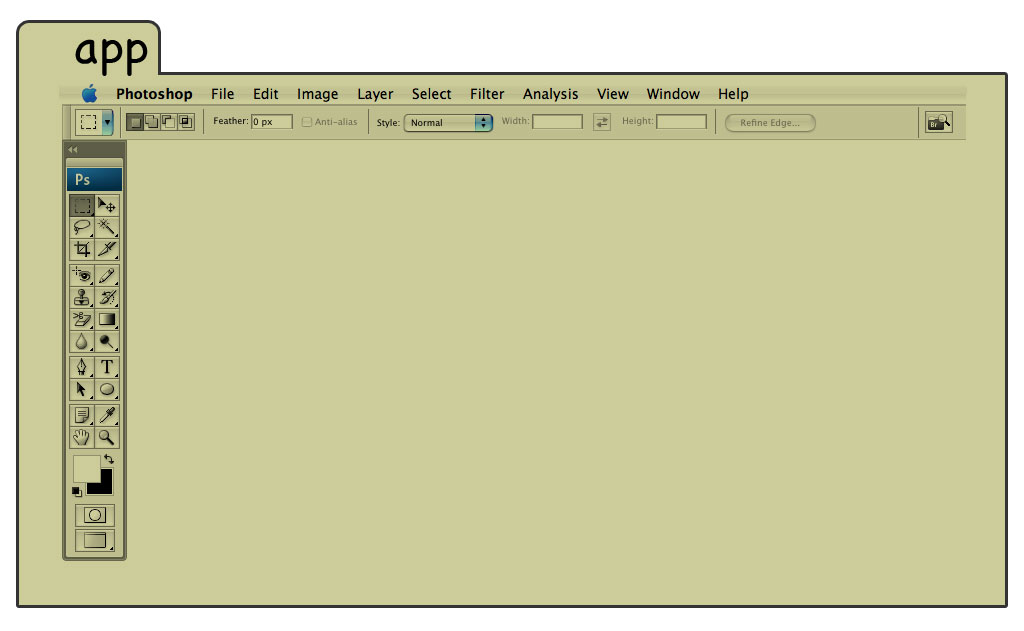The width and height of the screenshot is (1024, 631).
Task: Open the File menu
Action: pyautogui.click(x=223, y=94)
